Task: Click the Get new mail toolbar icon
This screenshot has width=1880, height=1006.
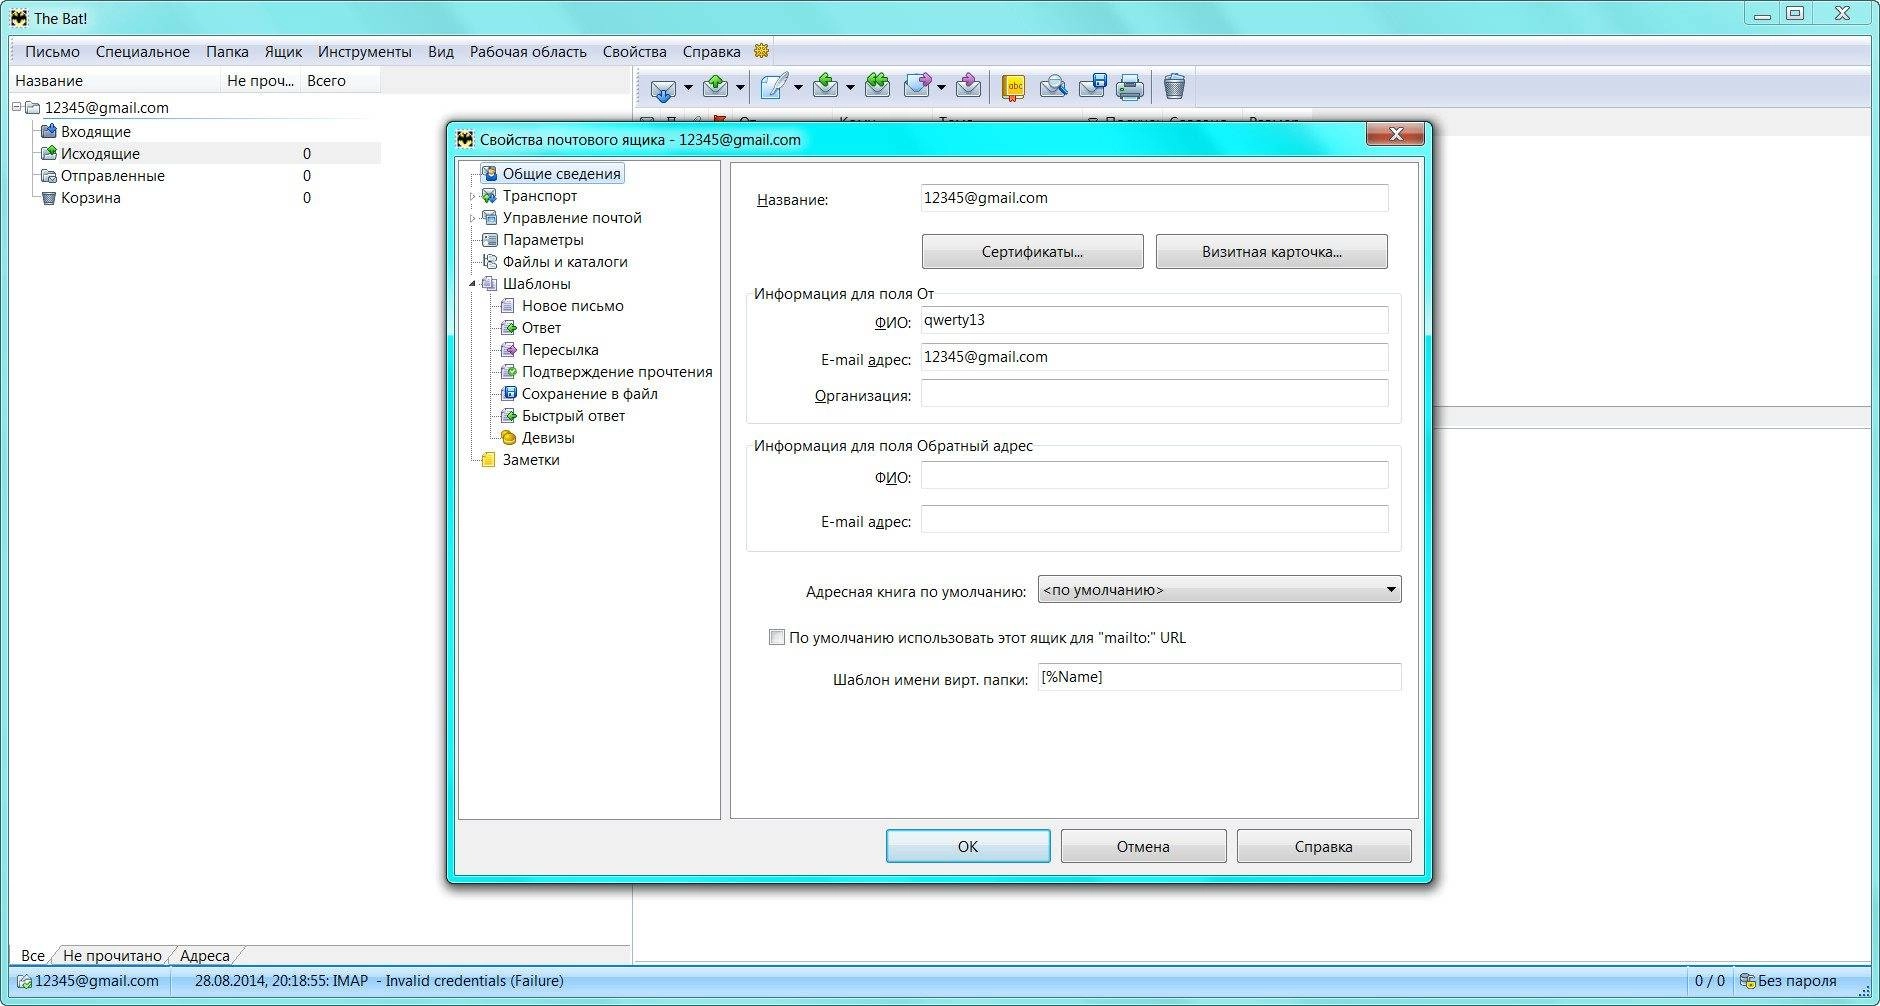Action: [x=662, y=88]
